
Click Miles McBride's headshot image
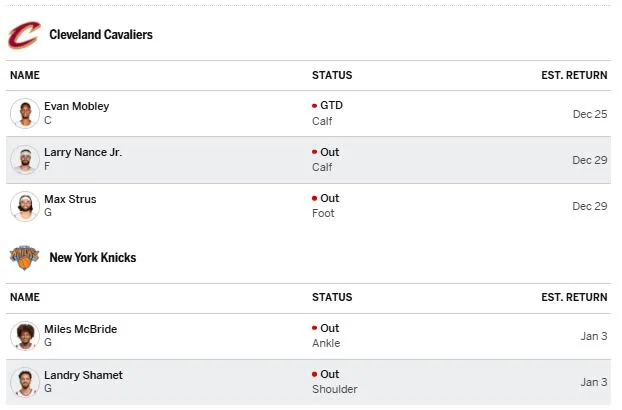24,336
